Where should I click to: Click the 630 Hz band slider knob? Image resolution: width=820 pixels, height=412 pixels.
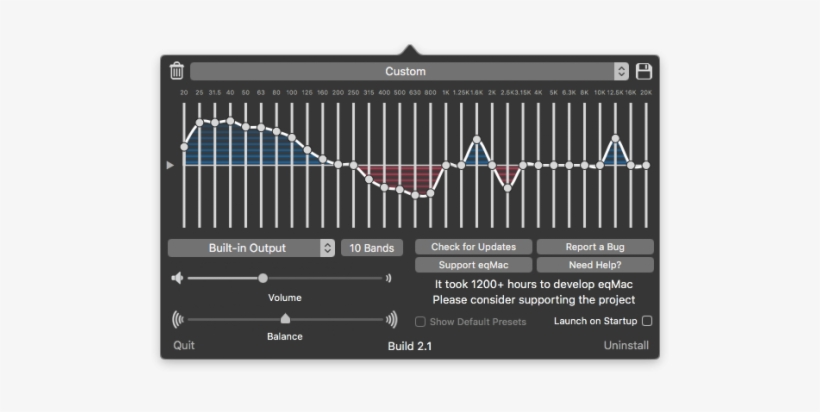coord(415,195)
